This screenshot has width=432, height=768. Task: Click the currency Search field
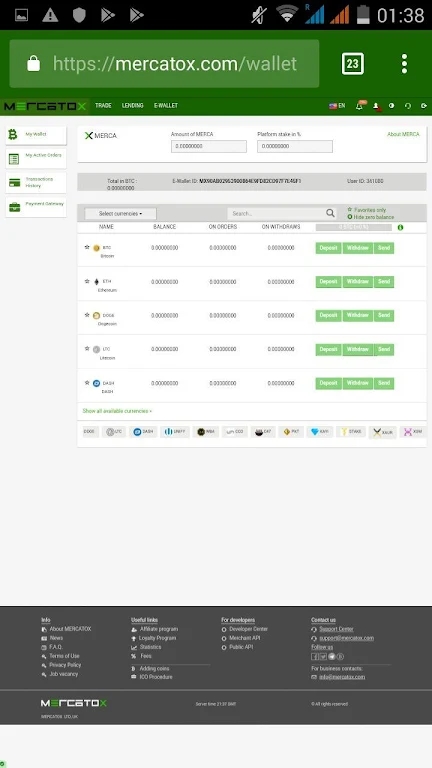pos(277,214)
